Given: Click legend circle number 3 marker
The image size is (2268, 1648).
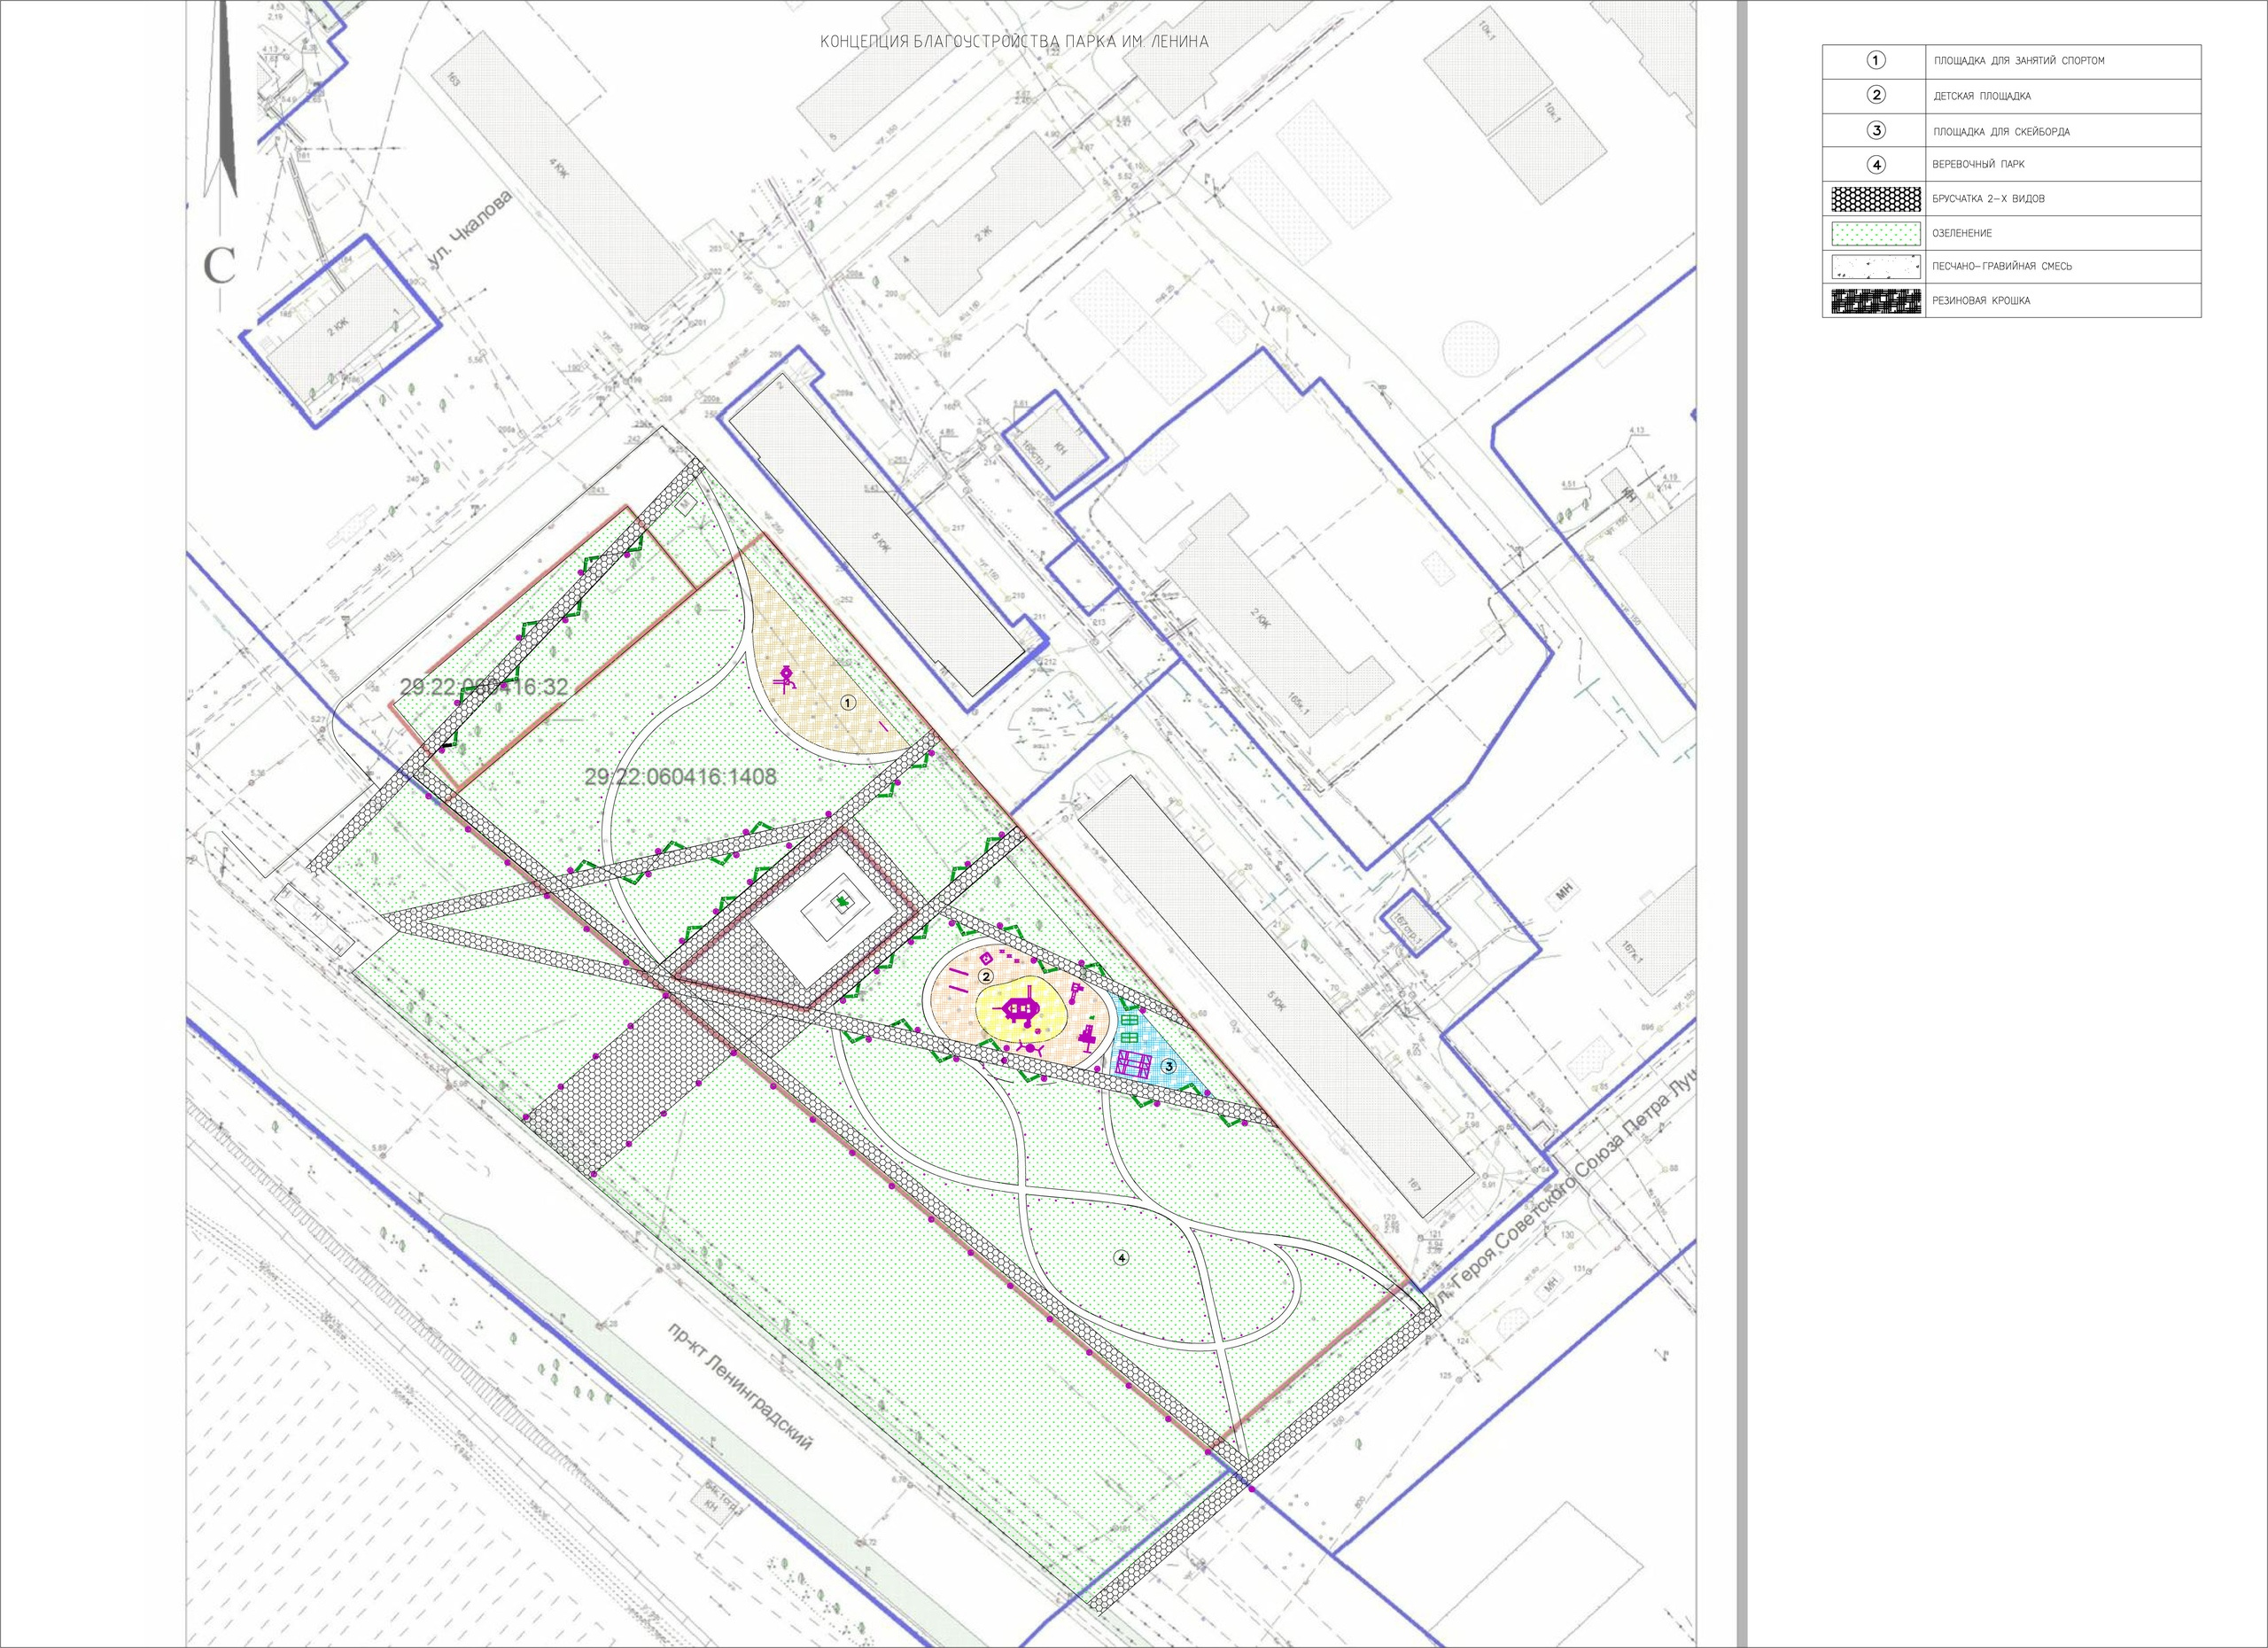Looking at the screenshot, I should (1877, 131).
